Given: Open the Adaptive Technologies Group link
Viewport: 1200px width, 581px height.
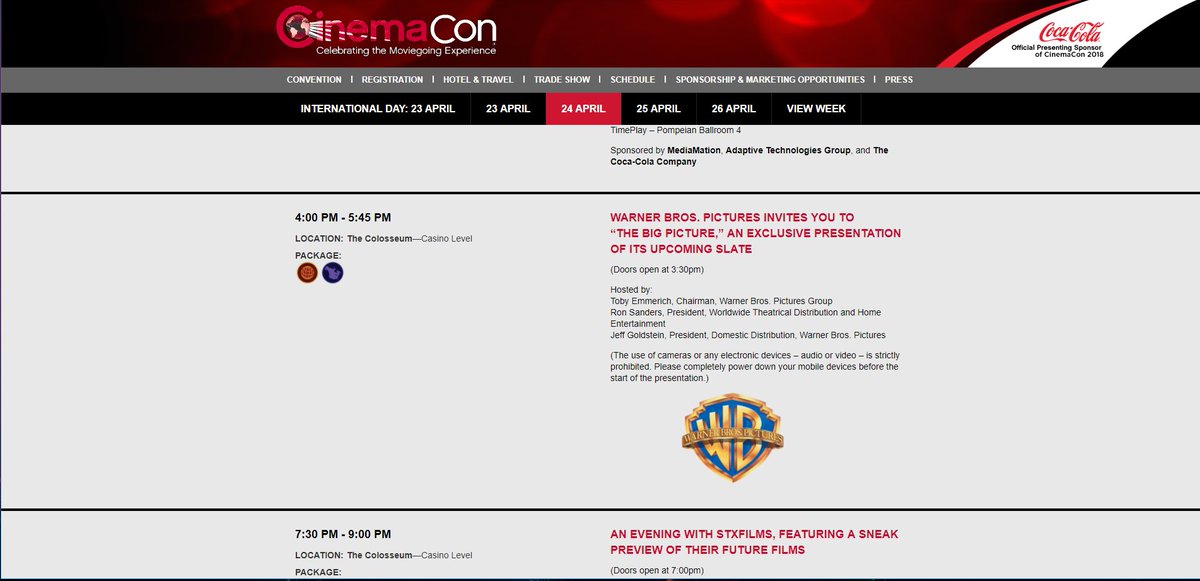Looking at the screenshot, I should coord(788,150).
